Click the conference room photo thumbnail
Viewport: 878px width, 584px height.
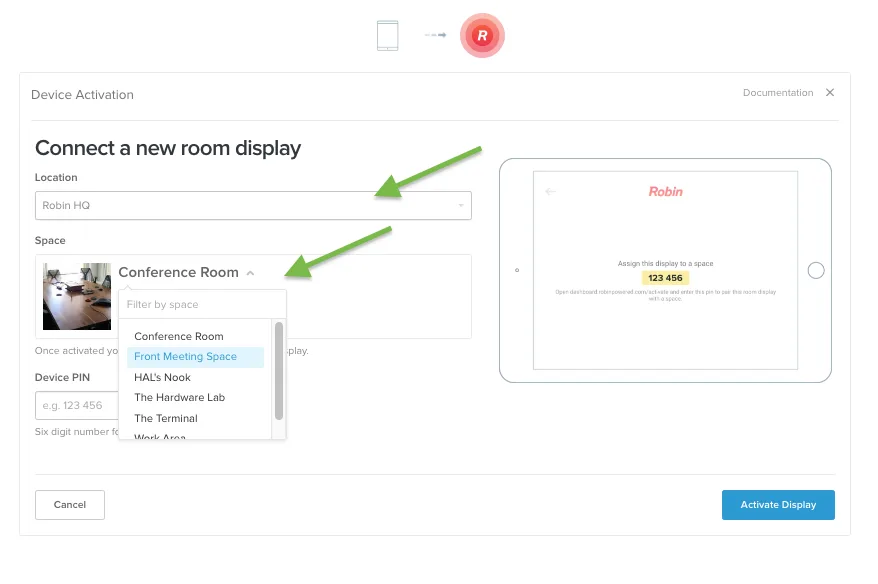(77, 296)
